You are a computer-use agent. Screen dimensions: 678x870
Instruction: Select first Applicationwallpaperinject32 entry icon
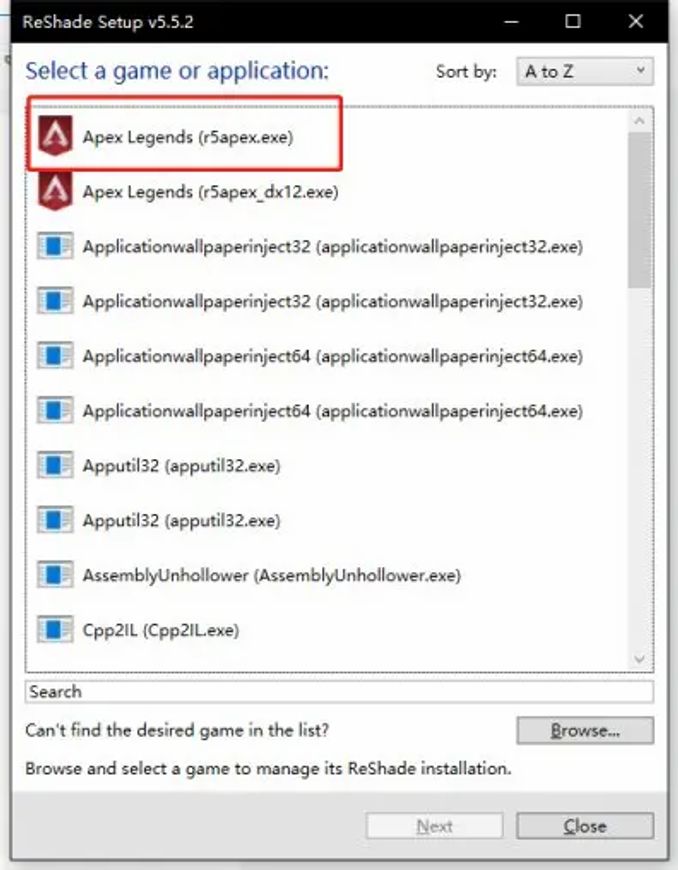(55, 245)
